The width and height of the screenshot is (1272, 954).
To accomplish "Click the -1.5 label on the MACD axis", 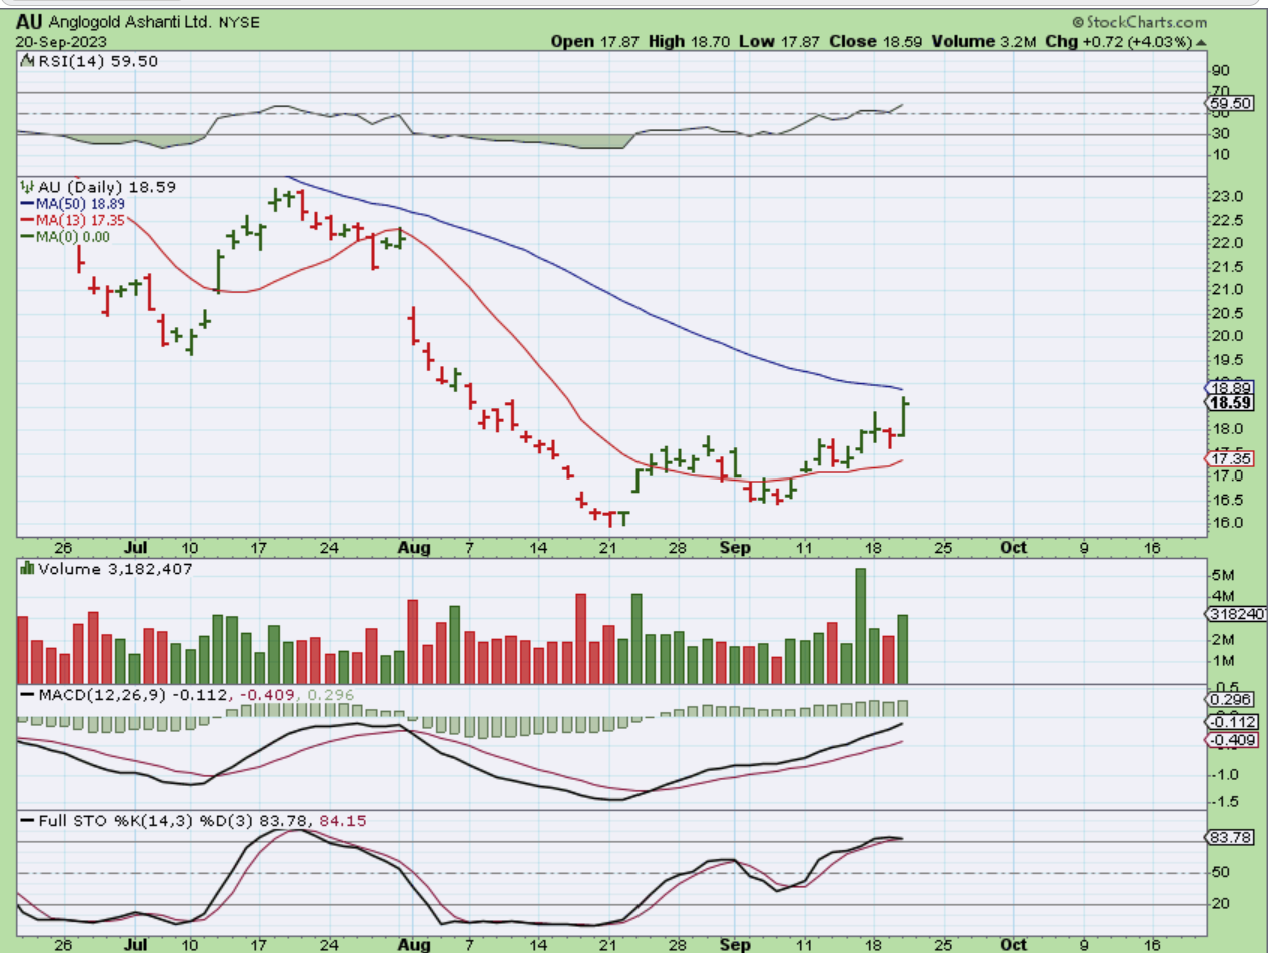I will [x=1226, y=801].
